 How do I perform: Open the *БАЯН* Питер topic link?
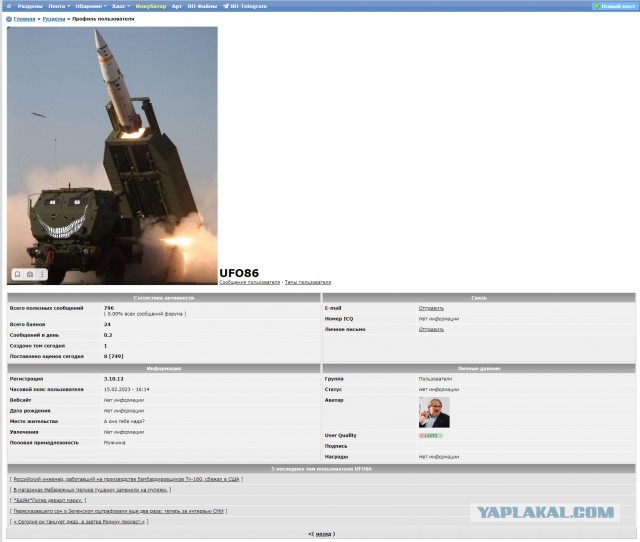point(48,500)
